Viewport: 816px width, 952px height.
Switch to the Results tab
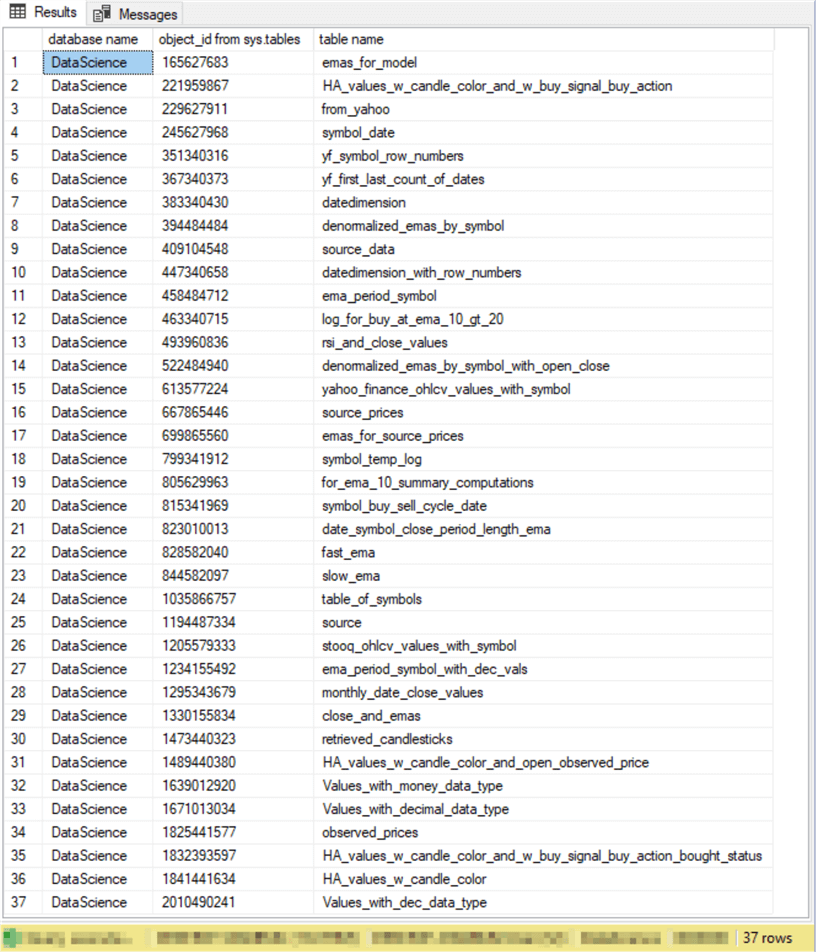pos(44,12)
